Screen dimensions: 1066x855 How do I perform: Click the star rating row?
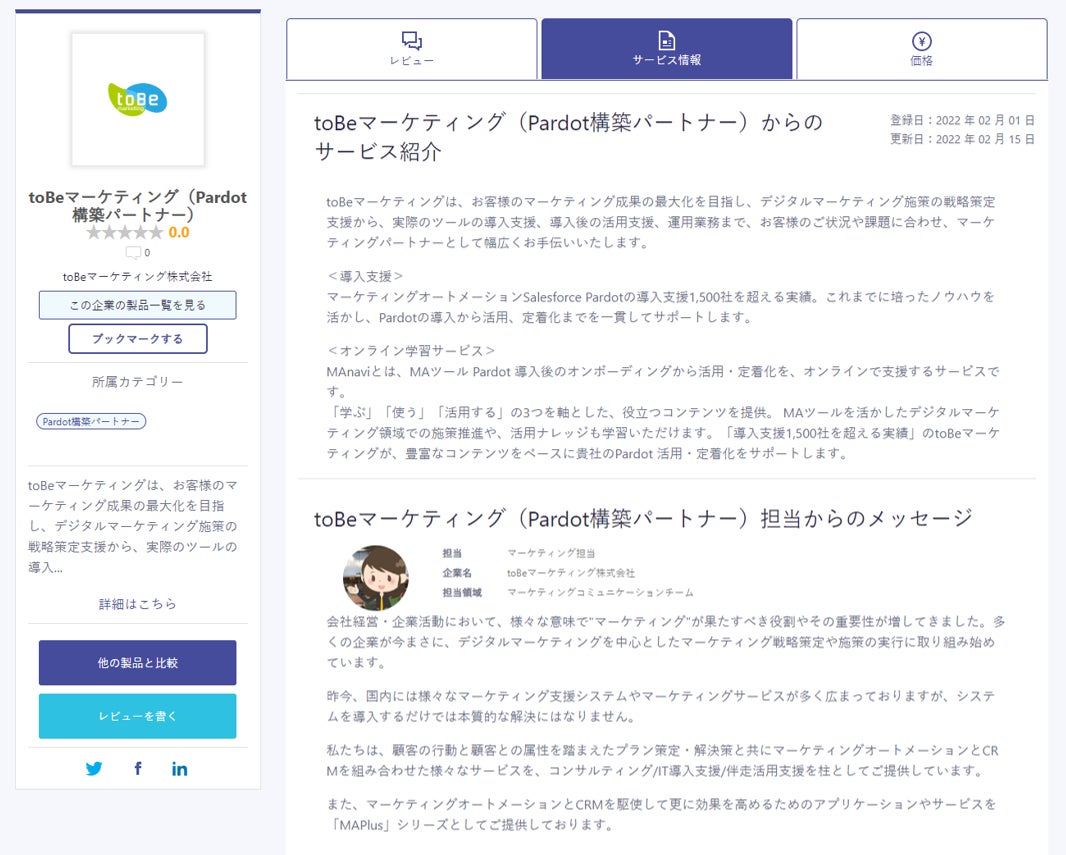[124, 233]
